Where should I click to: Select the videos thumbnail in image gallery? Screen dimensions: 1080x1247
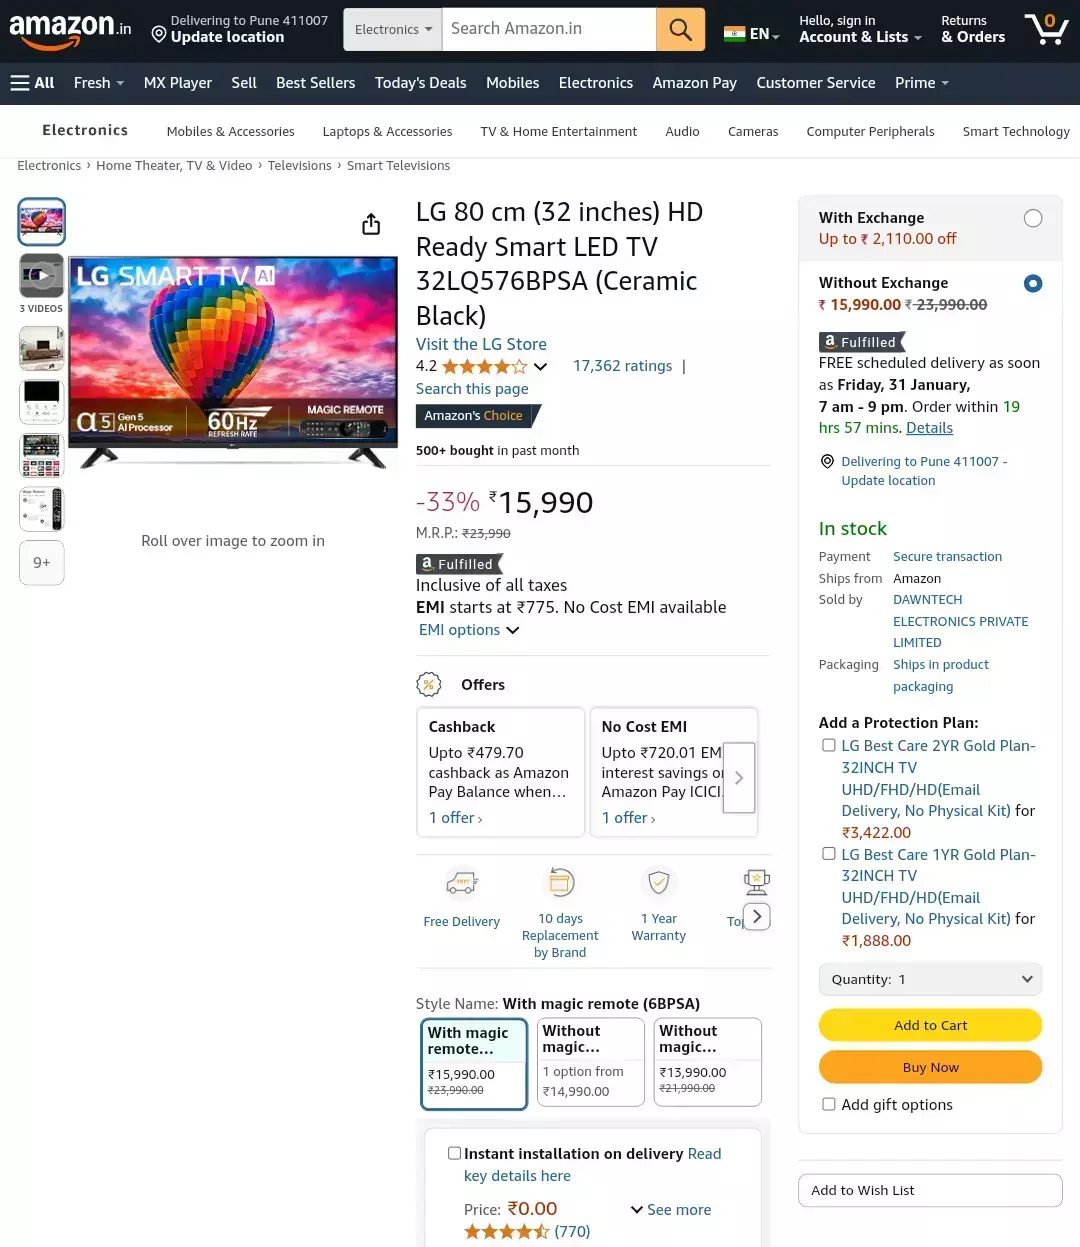[42, 275]
